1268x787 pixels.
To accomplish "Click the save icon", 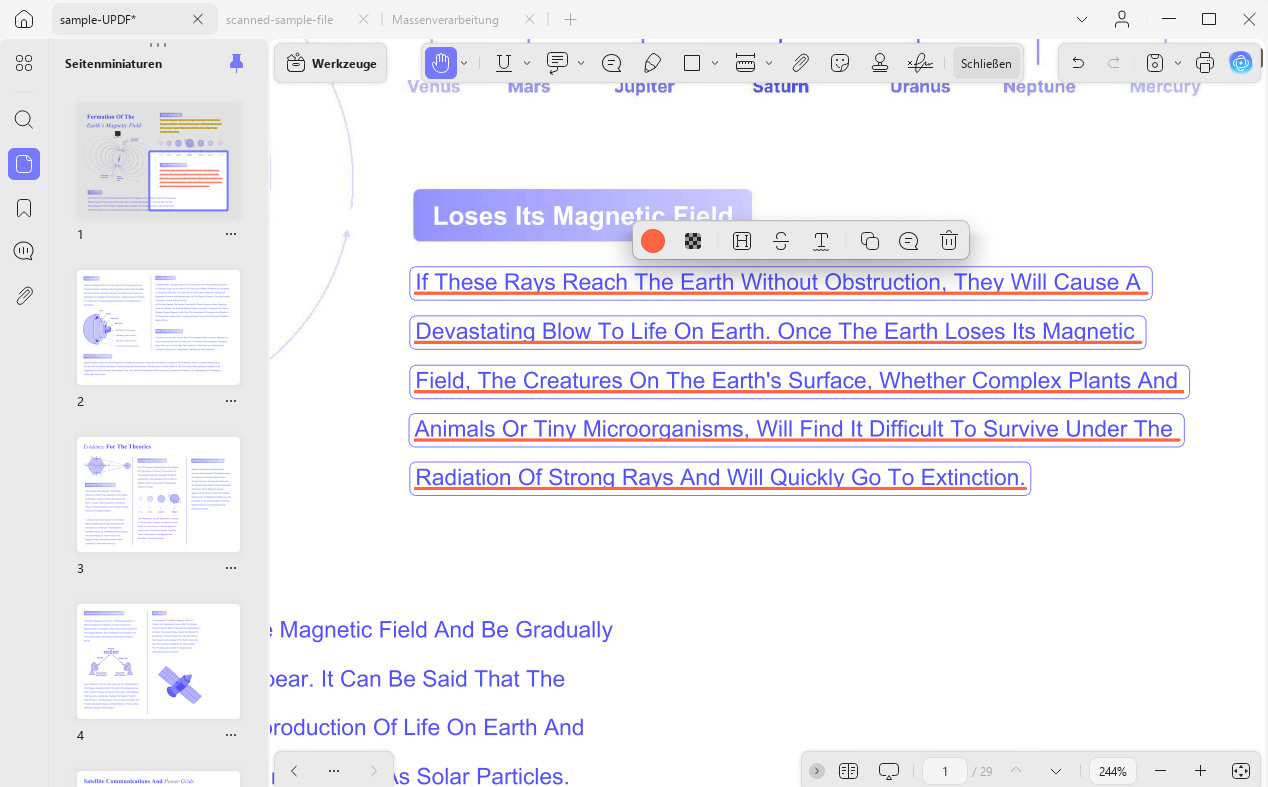I will (x=1155, y=63).
